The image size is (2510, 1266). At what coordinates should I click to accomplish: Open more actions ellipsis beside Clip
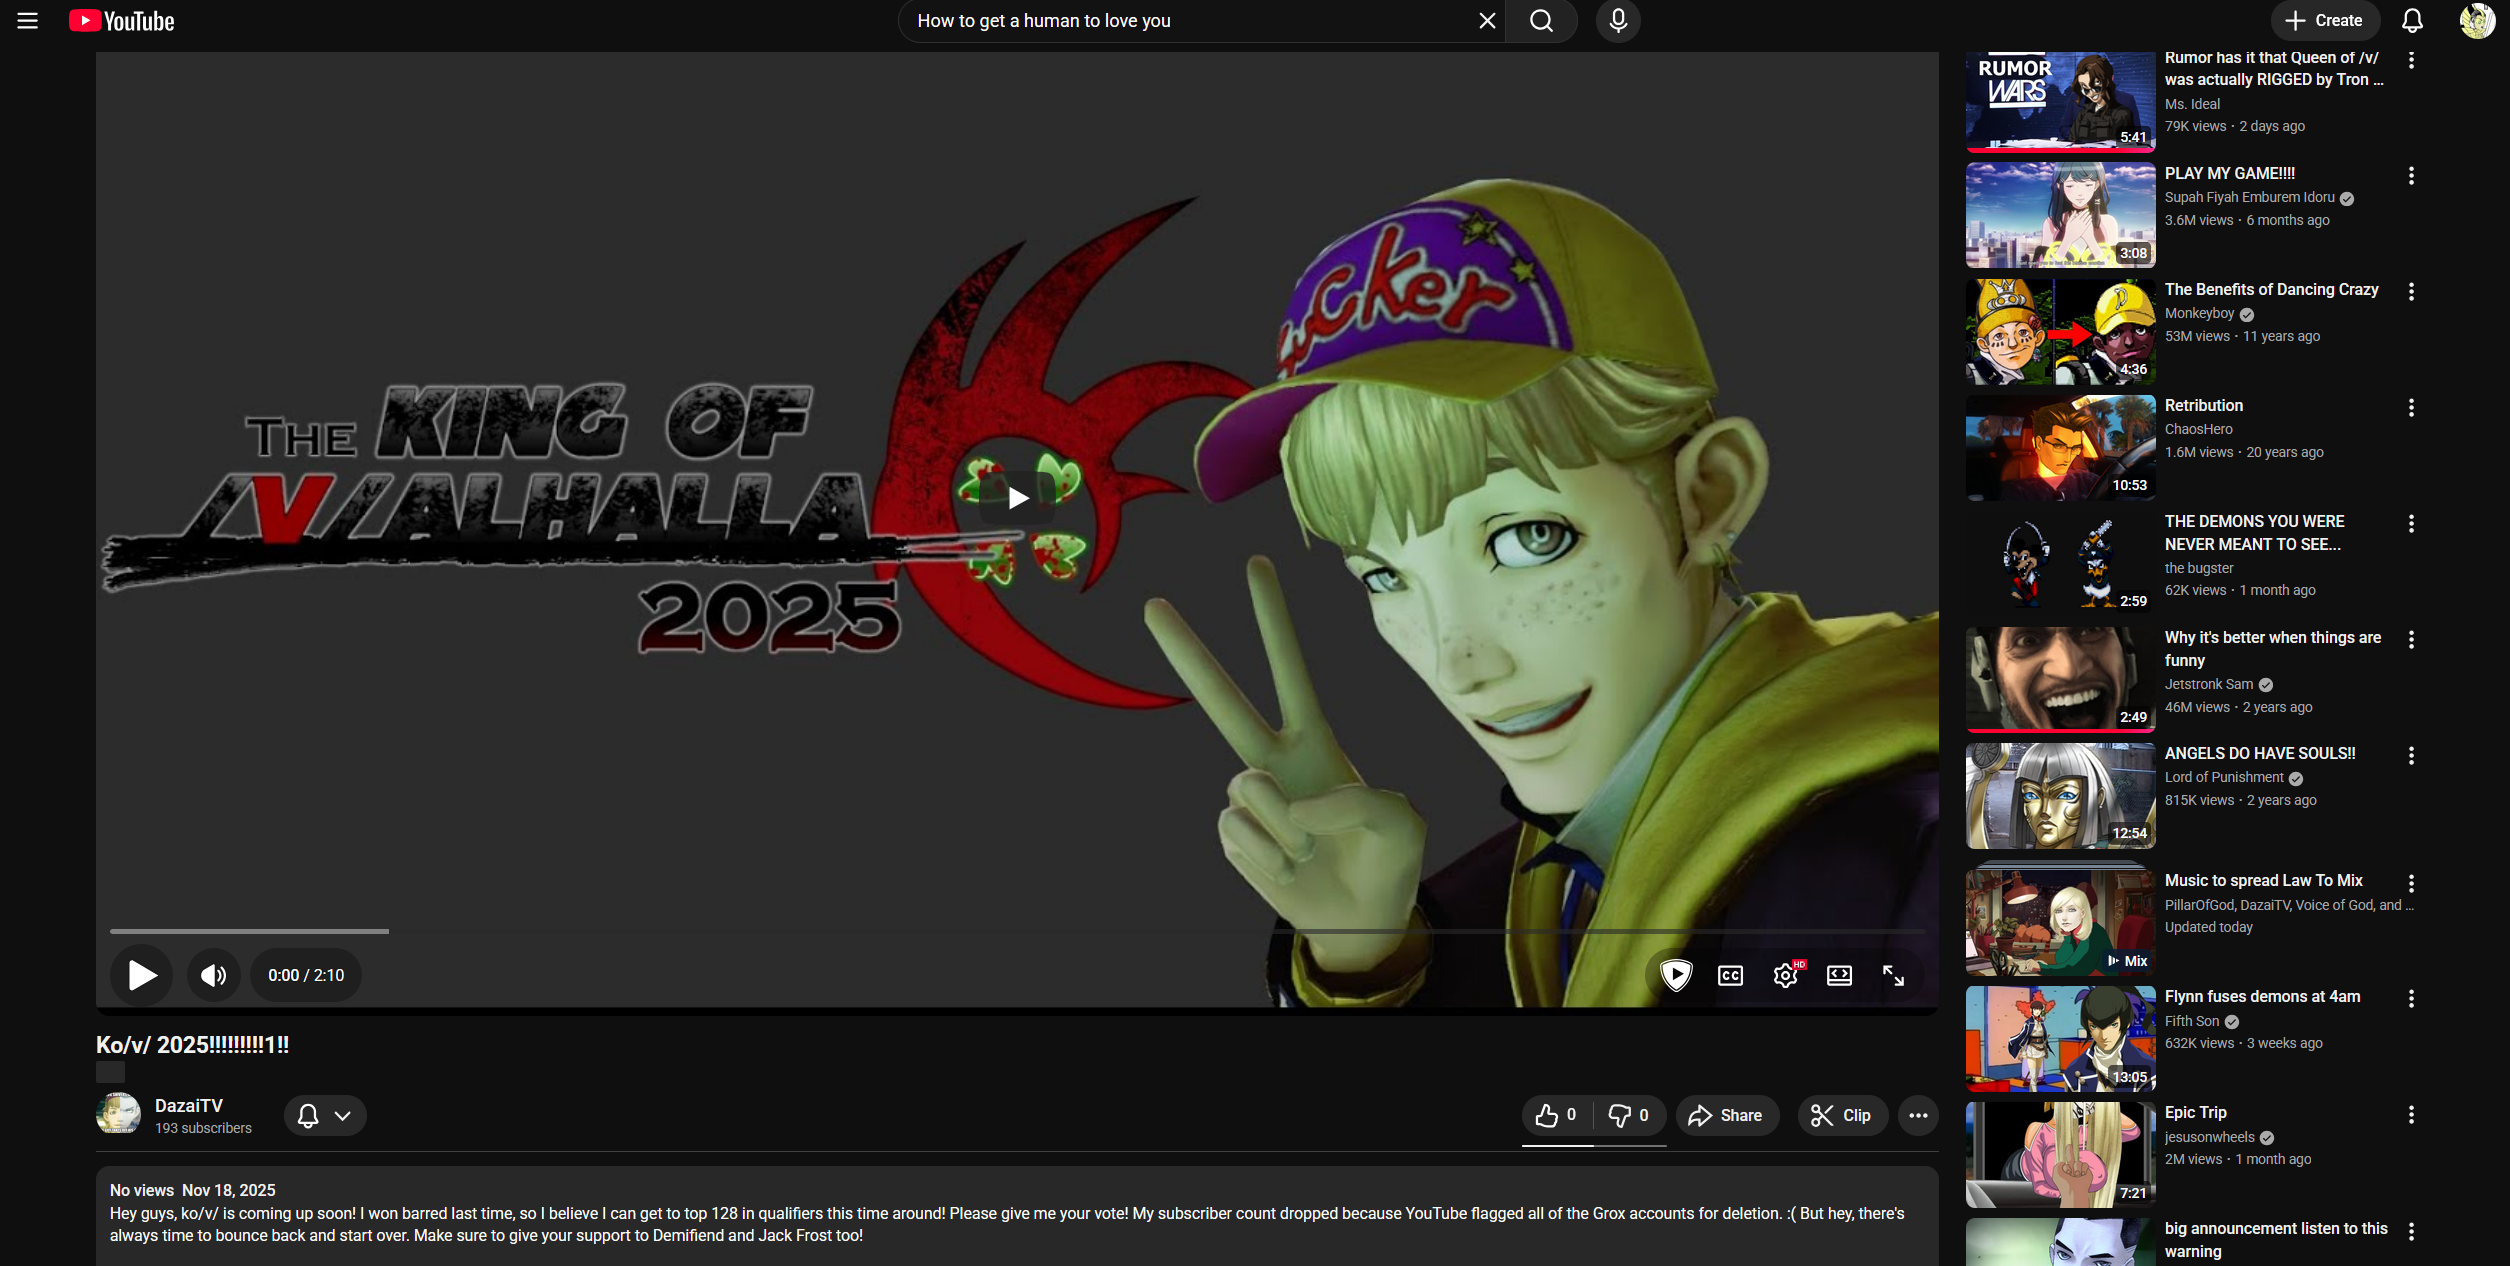(1917, 1115)
